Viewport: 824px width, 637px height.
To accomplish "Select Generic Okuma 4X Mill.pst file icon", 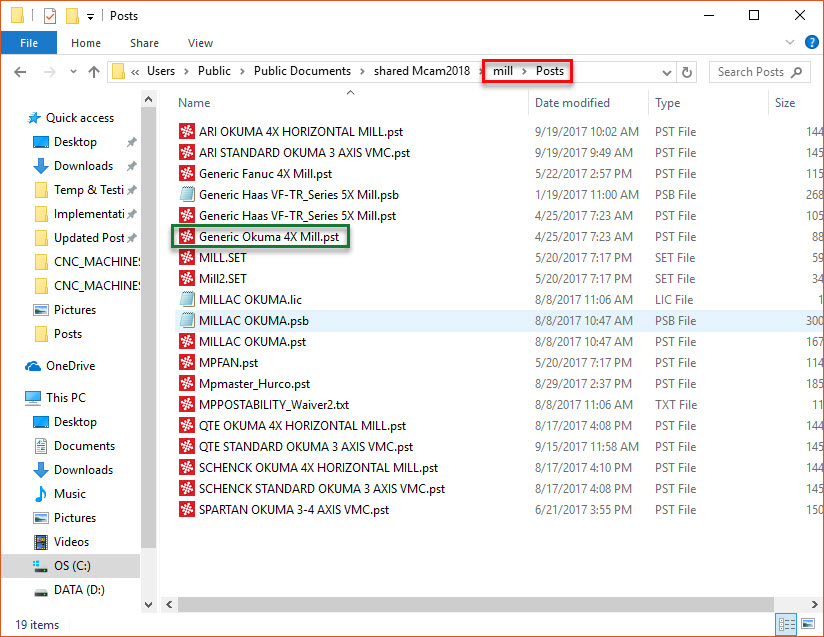I will point(187,237).
